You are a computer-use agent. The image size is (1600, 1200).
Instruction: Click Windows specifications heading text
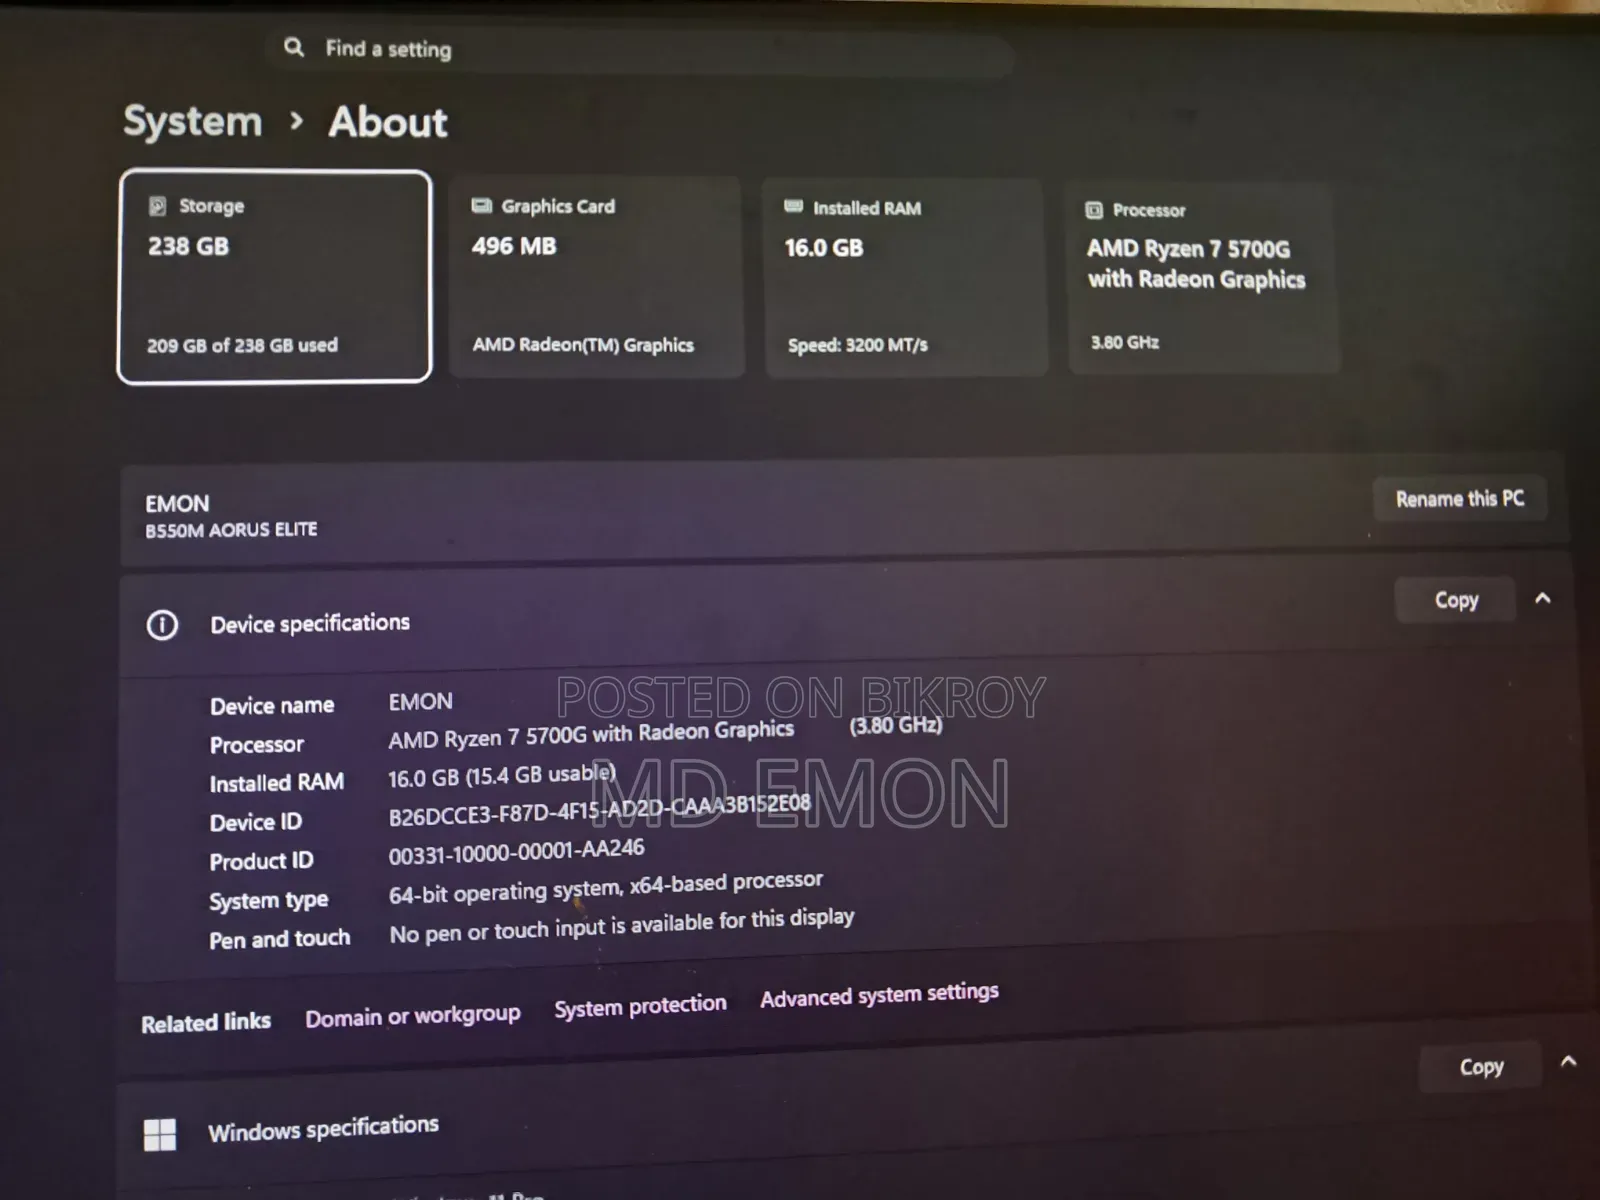323,1128
